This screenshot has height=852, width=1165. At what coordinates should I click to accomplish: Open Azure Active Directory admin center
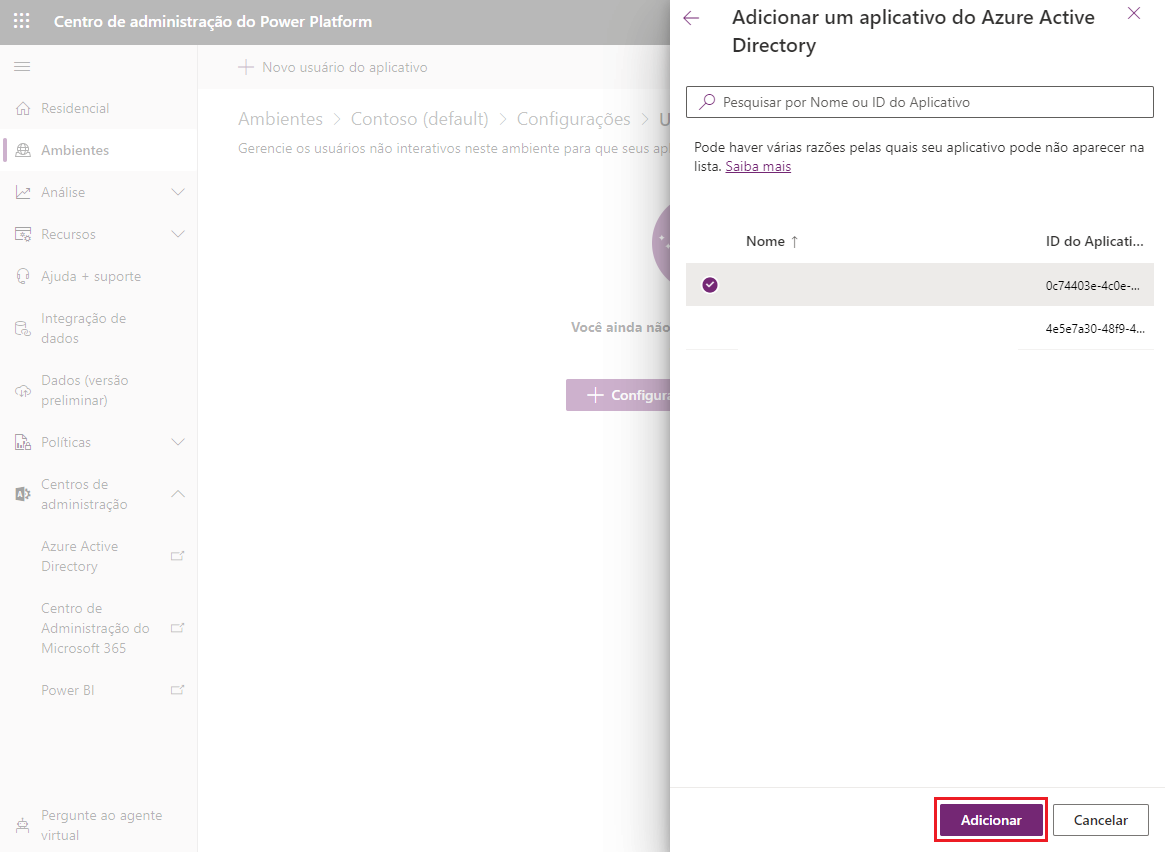pyautogui.click(x=99, y=556)
